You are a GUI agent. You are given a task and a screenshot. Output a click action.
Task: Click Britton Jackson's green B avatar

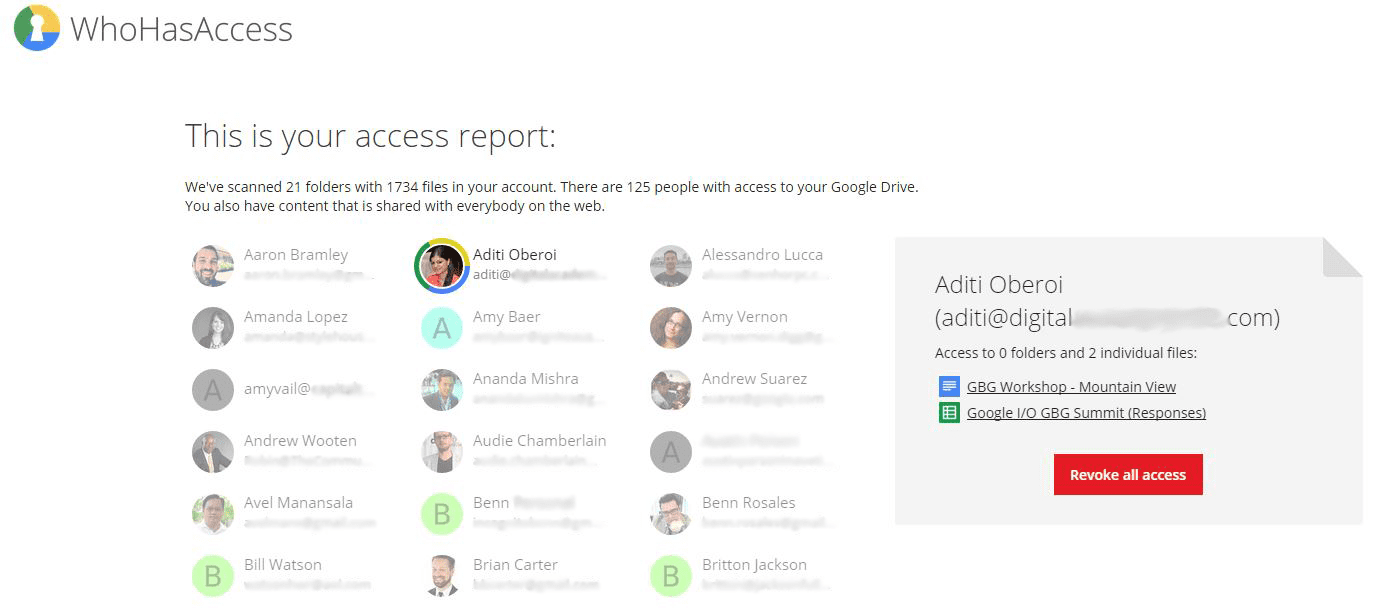671,576
